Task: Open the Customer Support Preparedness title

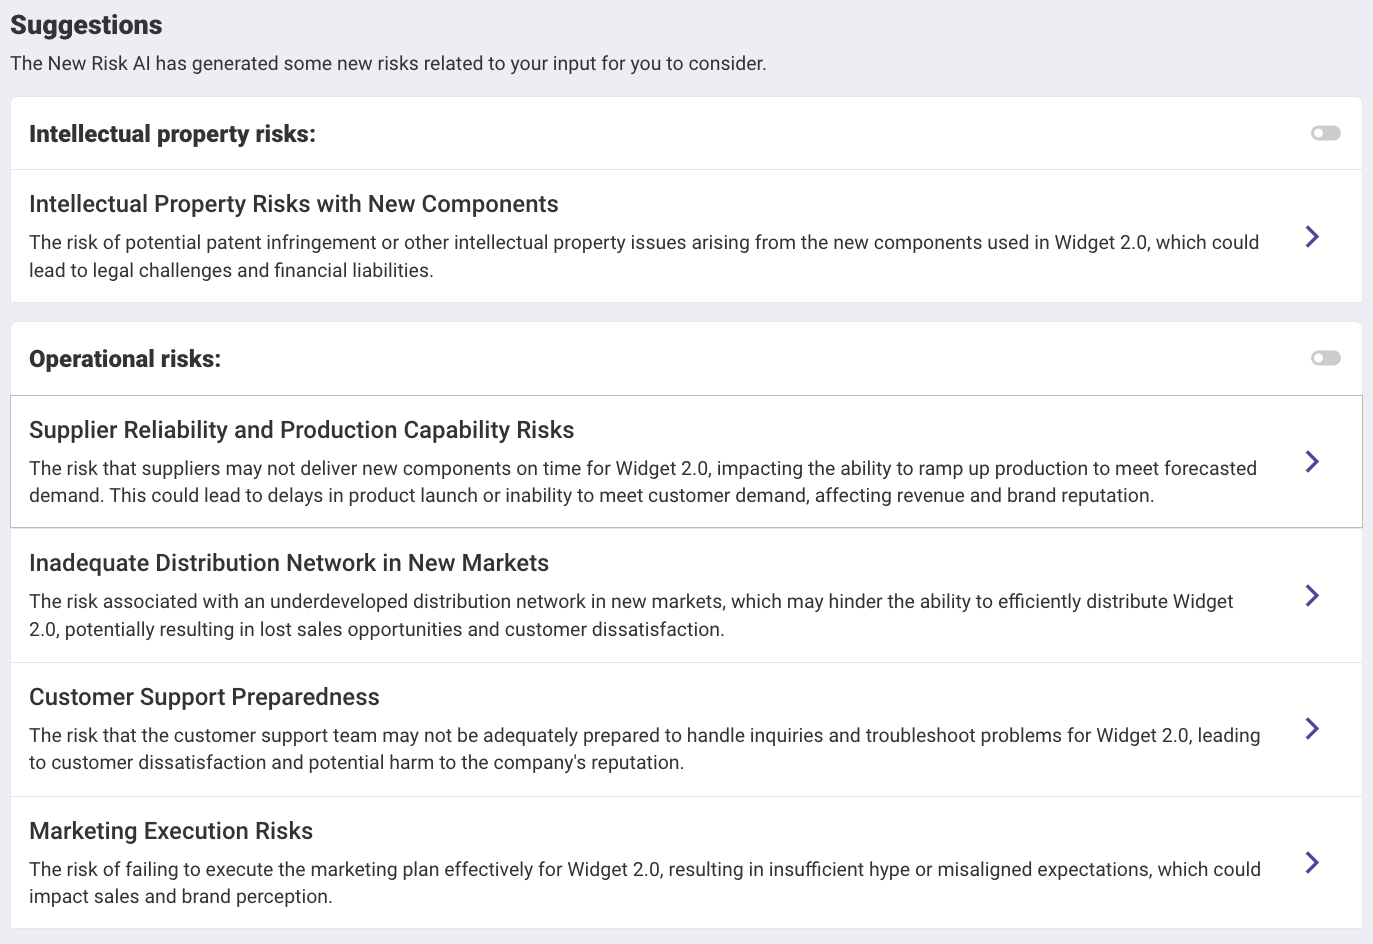Action: [204, 697]
